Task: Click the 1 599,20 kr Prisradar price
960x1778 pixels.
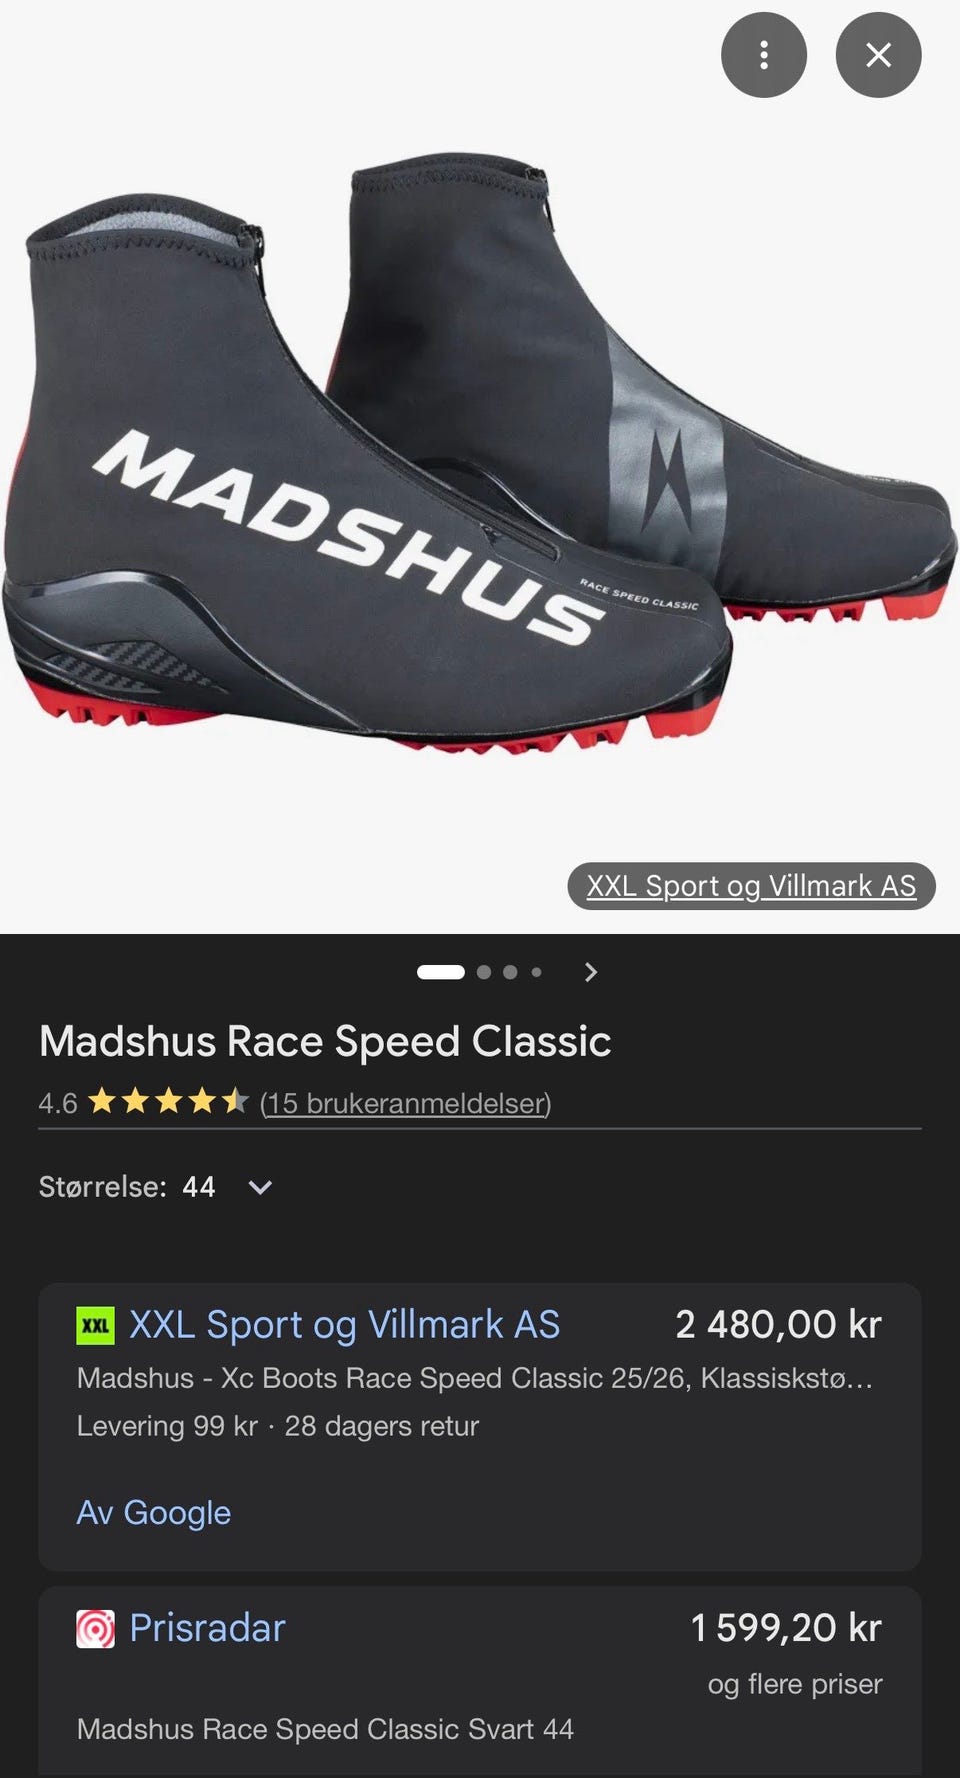Action: coord(786,1628)
